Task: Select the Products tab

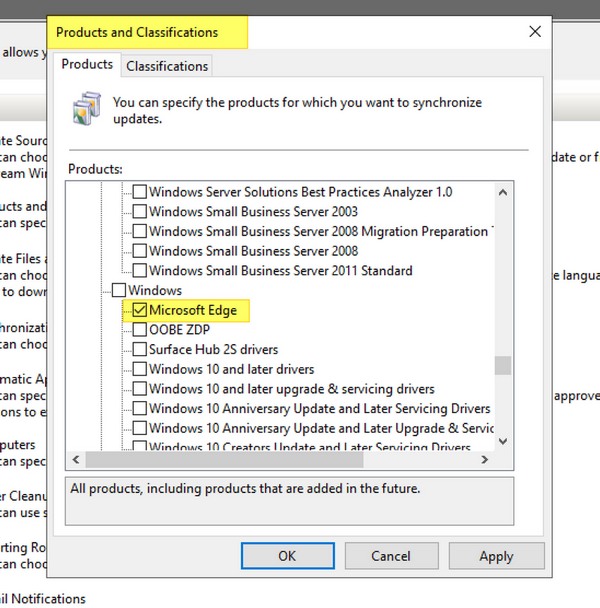Action: [x=87, y=64]
